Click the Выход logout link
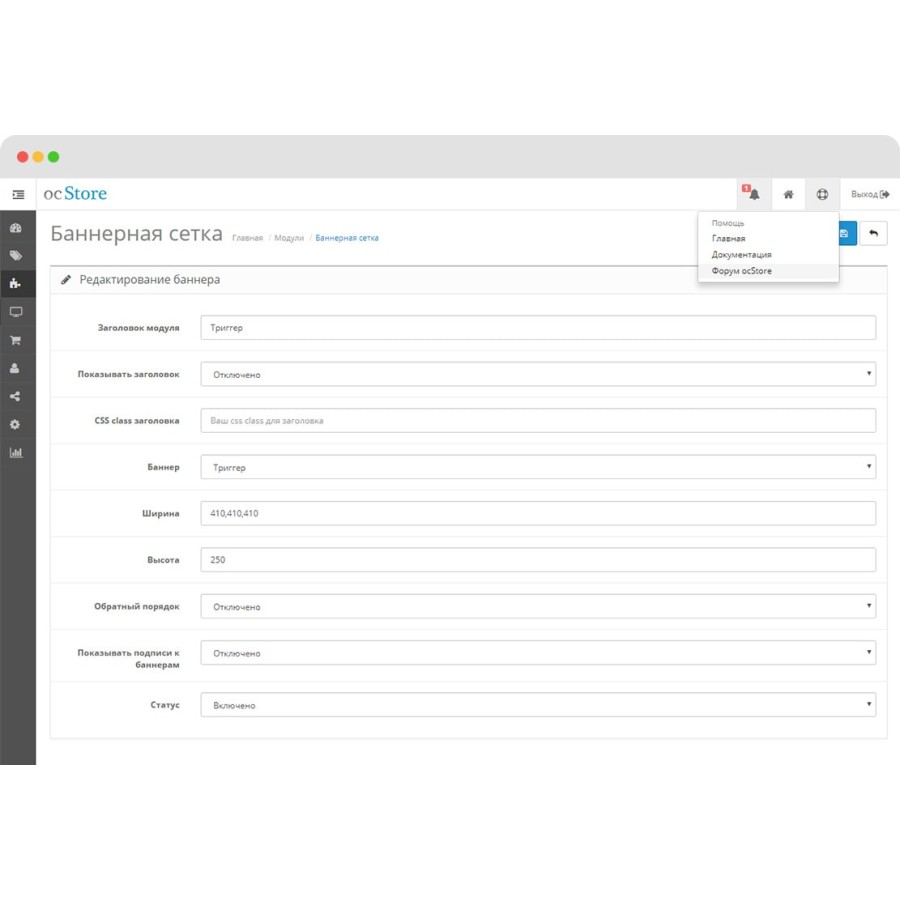Screen dimensions: 900x900 pos(870,195)
